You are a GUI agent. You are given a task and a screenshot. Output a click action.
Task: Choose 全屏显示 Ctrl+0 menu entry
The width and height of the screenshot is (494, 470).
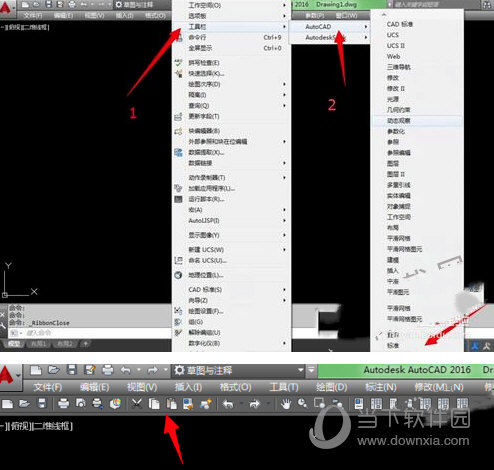point(231,48)
